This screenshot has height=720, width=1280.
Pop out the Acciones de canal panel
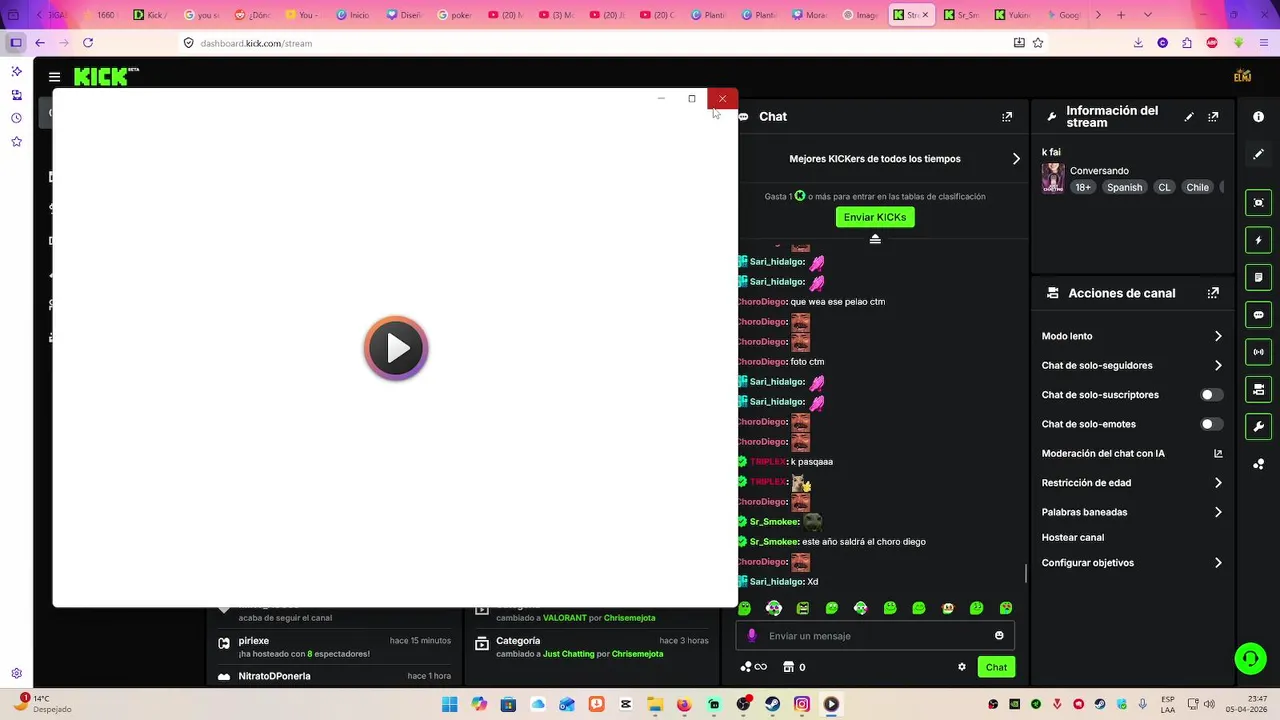point(1213,293)
